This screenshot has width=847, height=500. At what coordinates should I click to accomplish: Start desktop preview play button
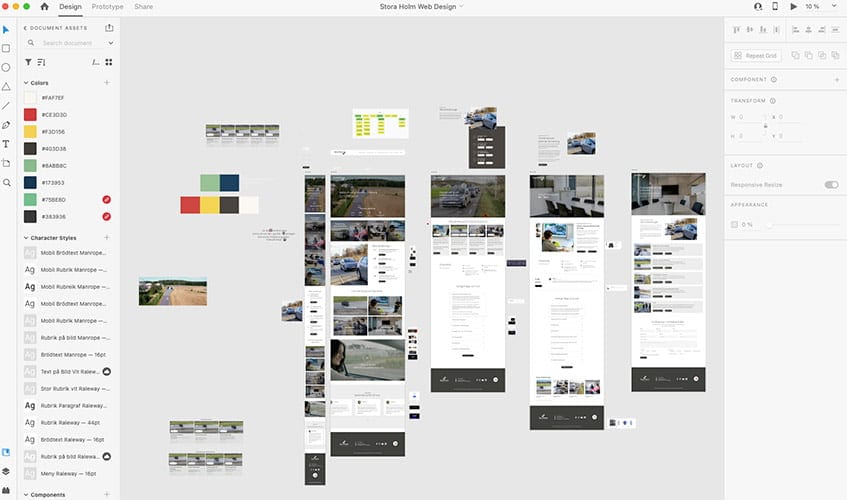(793, 6)
